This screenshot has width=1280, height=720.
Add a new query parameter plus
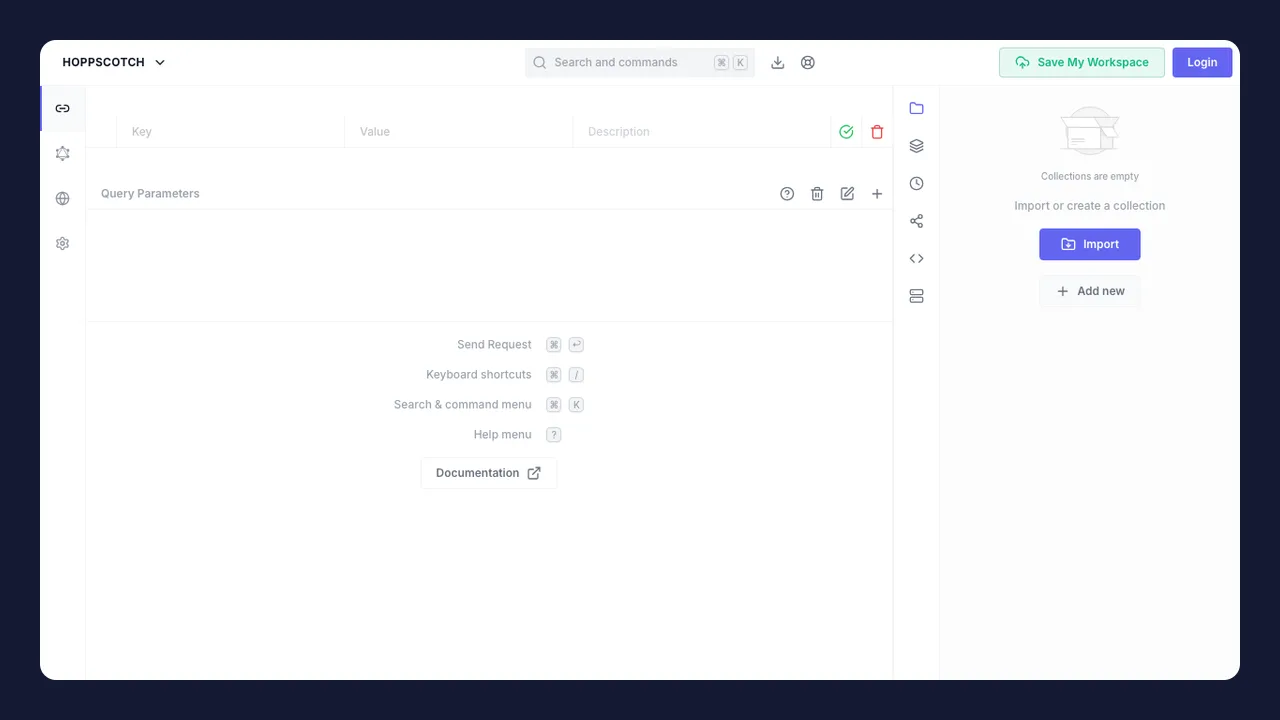tap(877, 193)
